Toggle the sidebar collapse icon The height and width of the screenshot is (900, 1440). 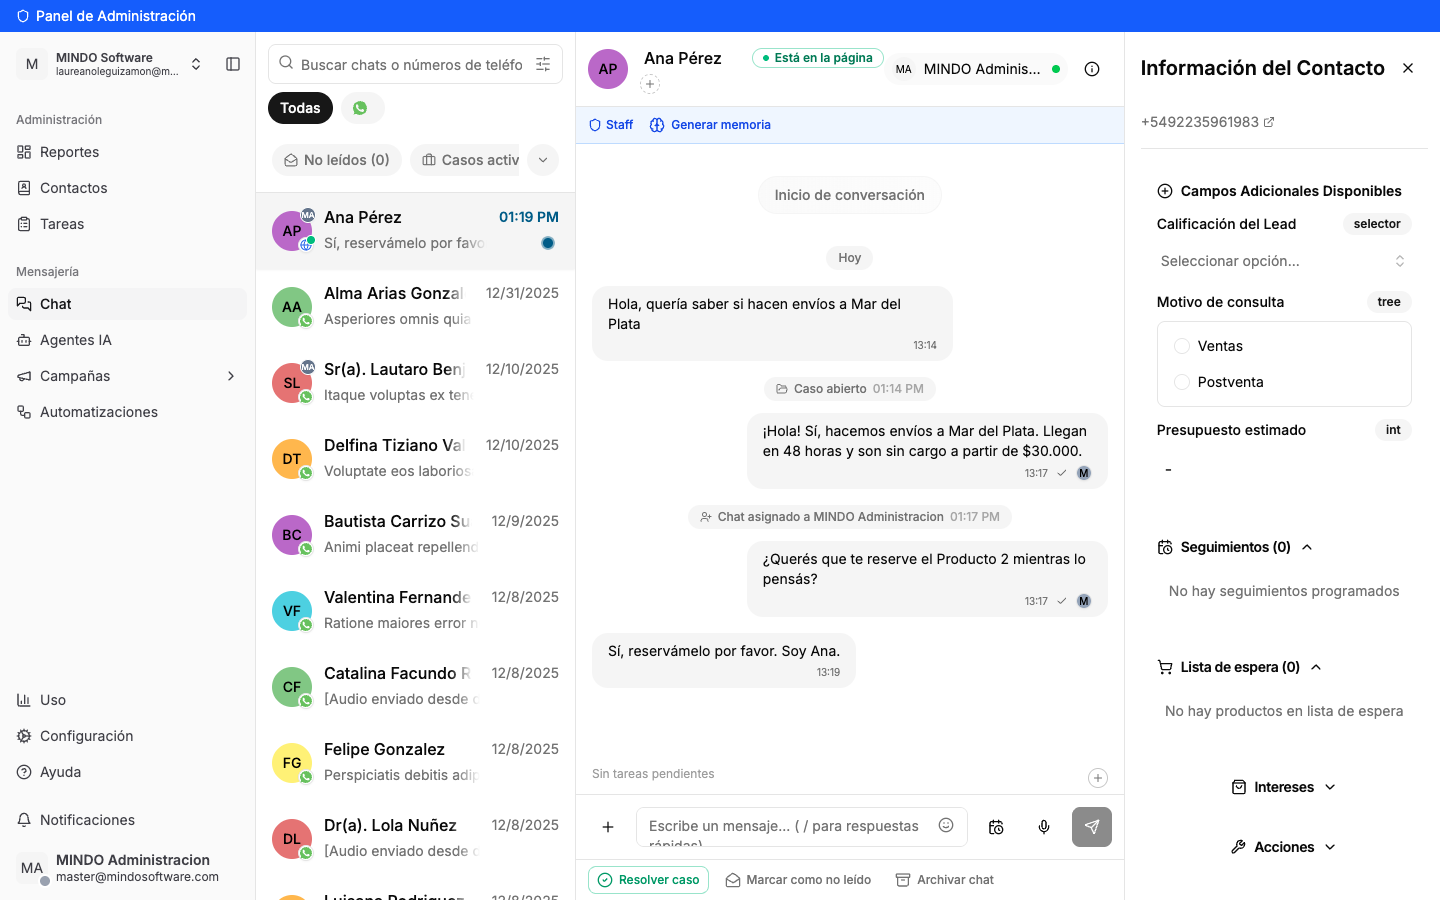[x=233, y=64]
